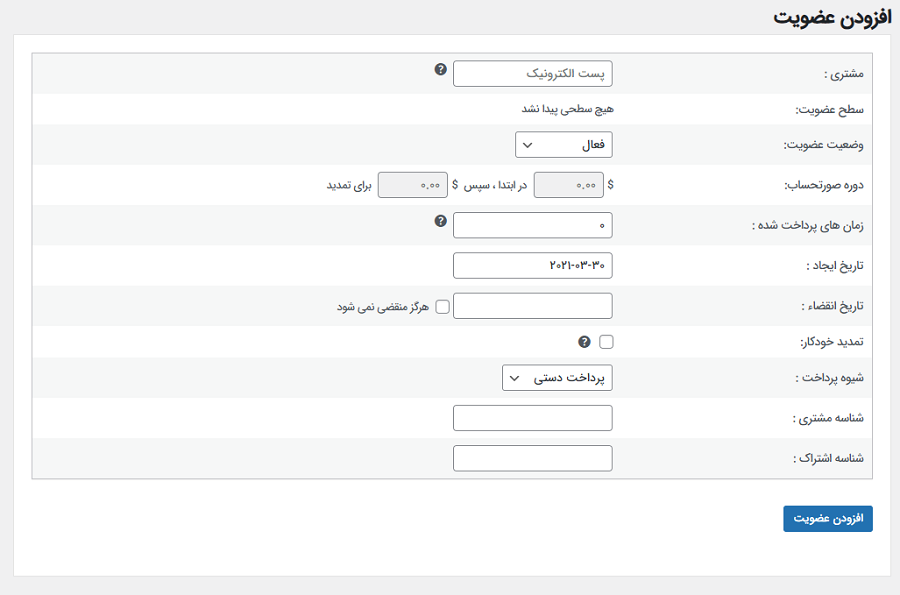This screenshot has height=595, width=900.
Task: Expand the payment method dropdown (پرداخت دستی)
Action: point(557,377)
